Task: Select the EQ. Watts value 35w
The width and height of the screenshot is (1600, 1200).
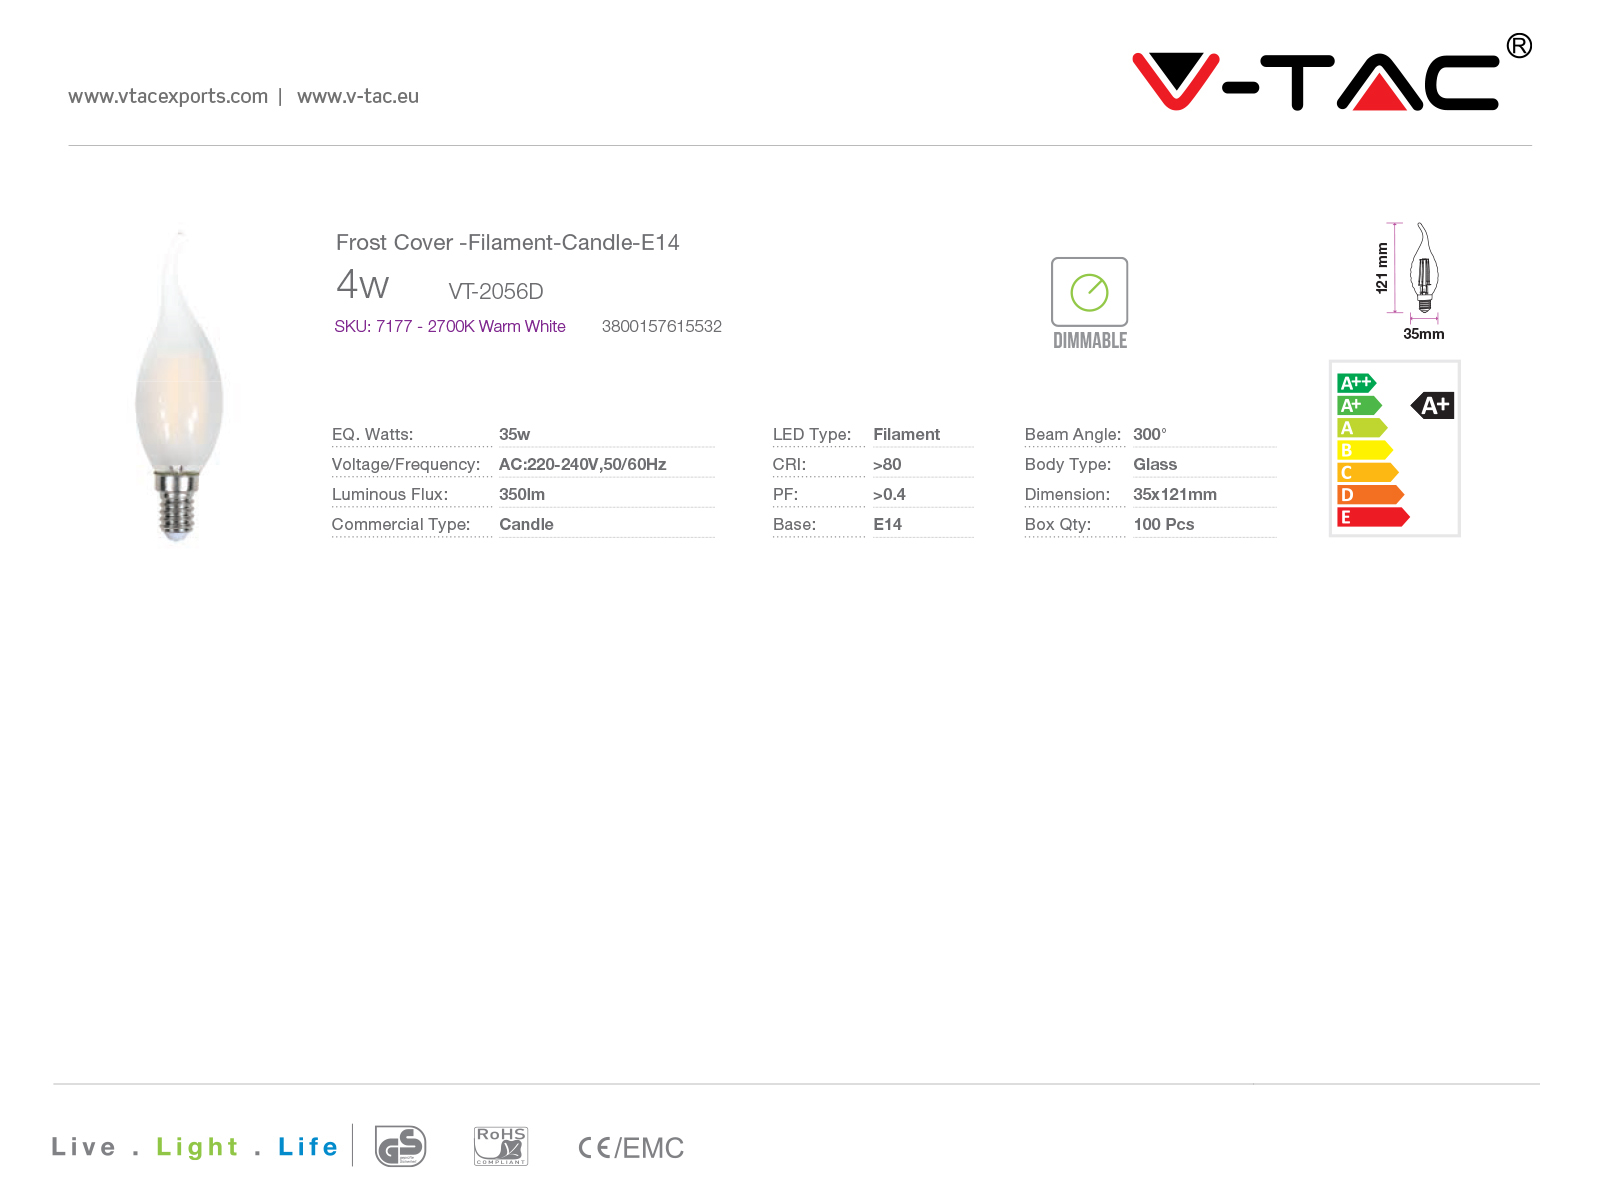Action: click(x=515, y=434)
